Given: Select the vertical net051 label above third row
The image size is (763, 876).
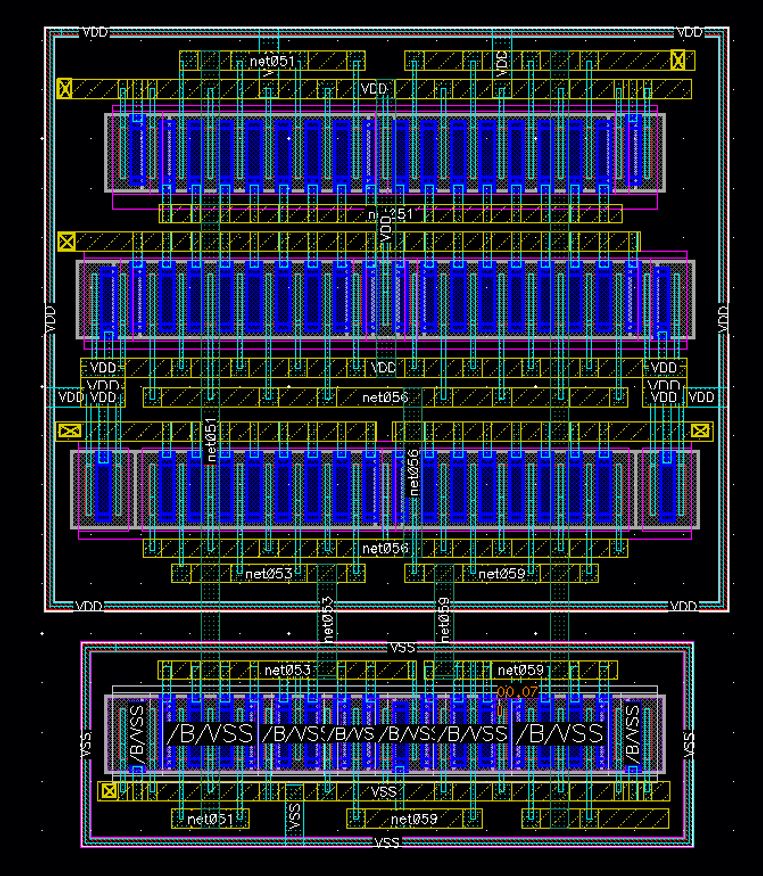Looking at the screenshot, I should click(211, 440).
